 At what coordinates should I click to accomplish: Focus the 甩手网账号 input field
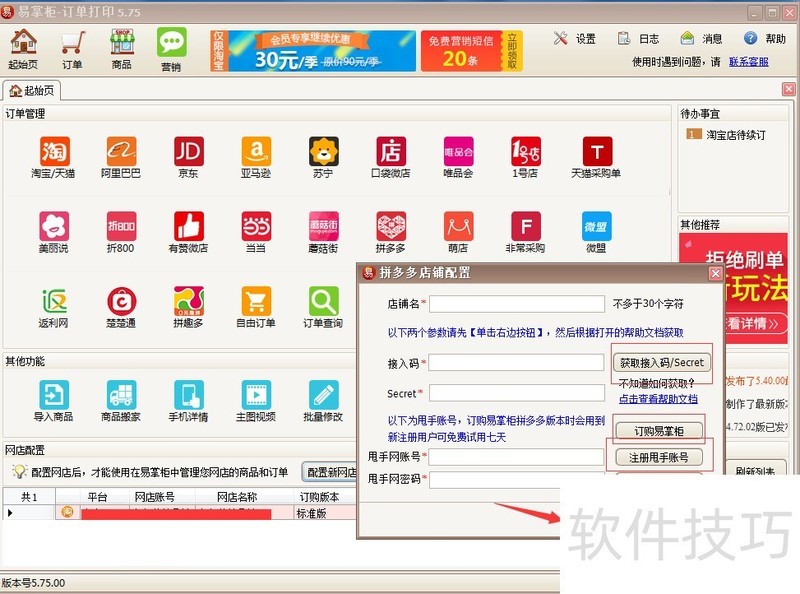point(516,457)
